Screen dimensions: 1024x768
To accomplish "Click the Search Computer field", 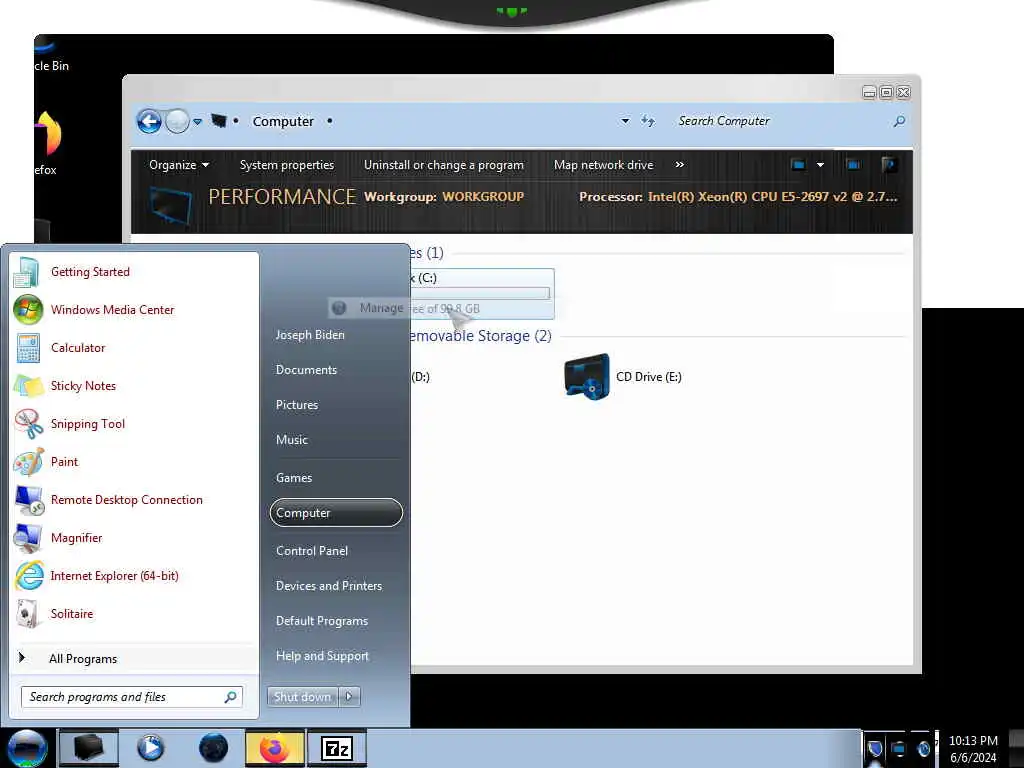I will 784,121.
